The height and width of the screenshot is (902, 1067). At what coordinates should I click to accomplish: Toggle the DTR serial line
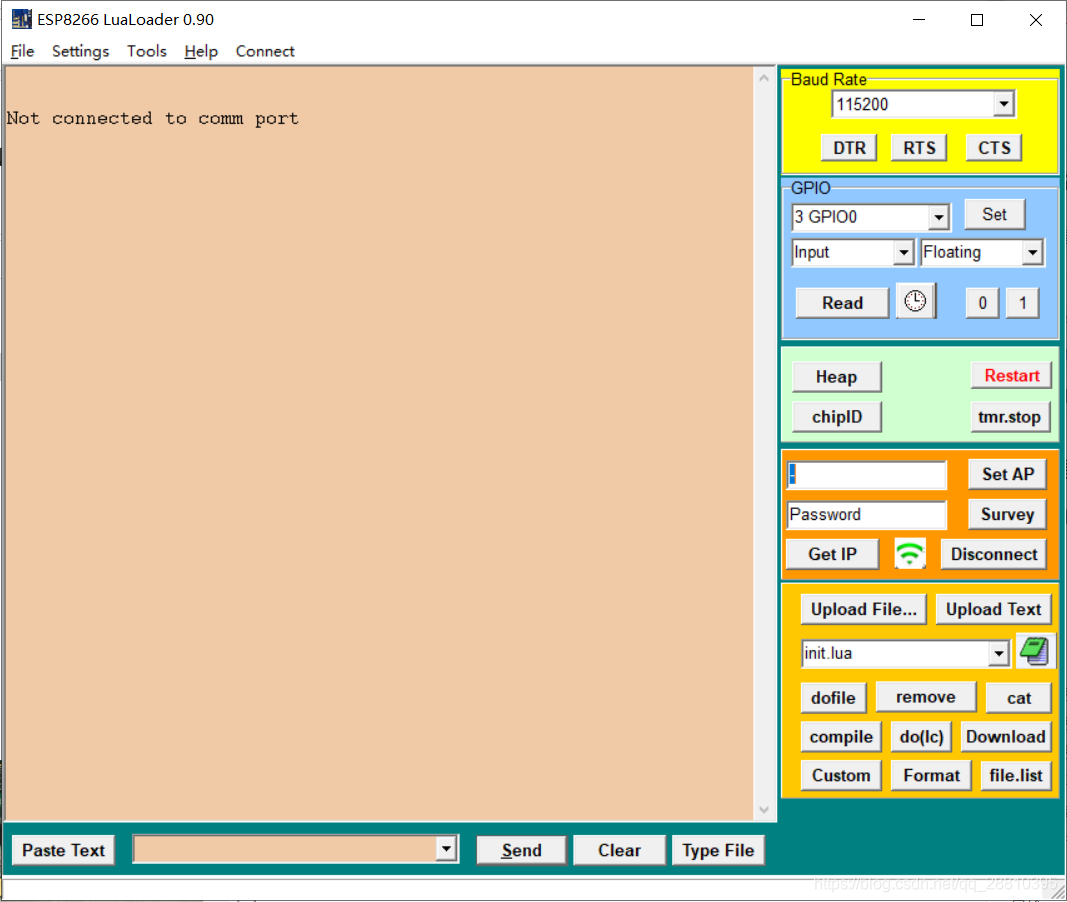coord(848,147)
